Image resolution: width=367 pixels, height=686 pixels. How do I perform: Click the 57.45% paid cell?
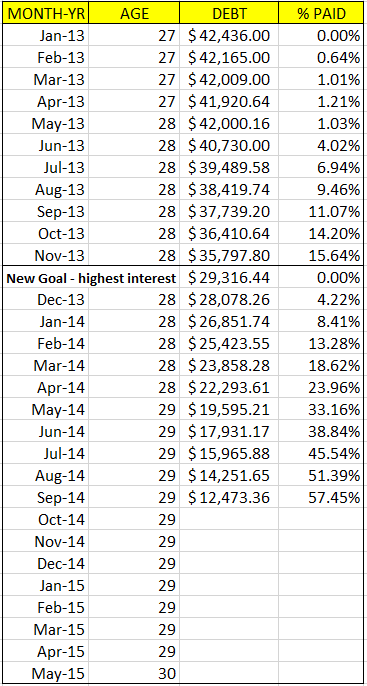(x=321, y=497)
